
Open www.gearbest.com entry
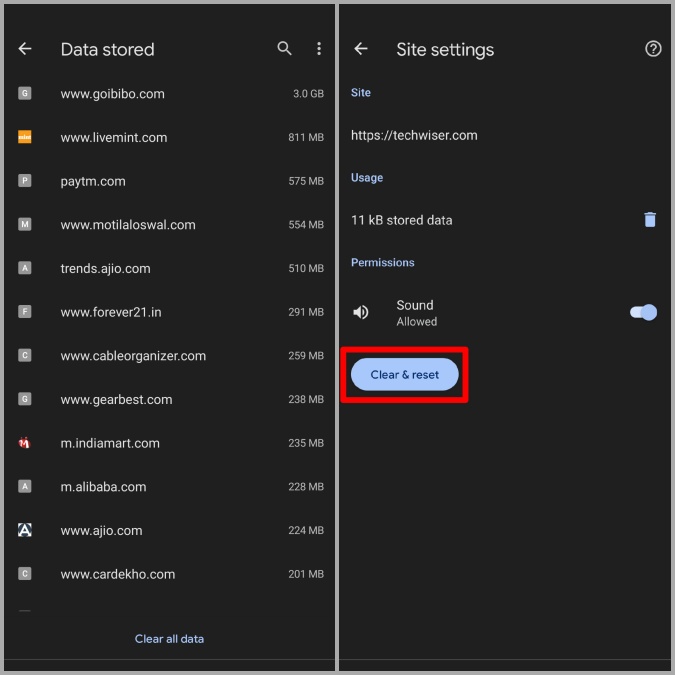click(x=169, y=399)
